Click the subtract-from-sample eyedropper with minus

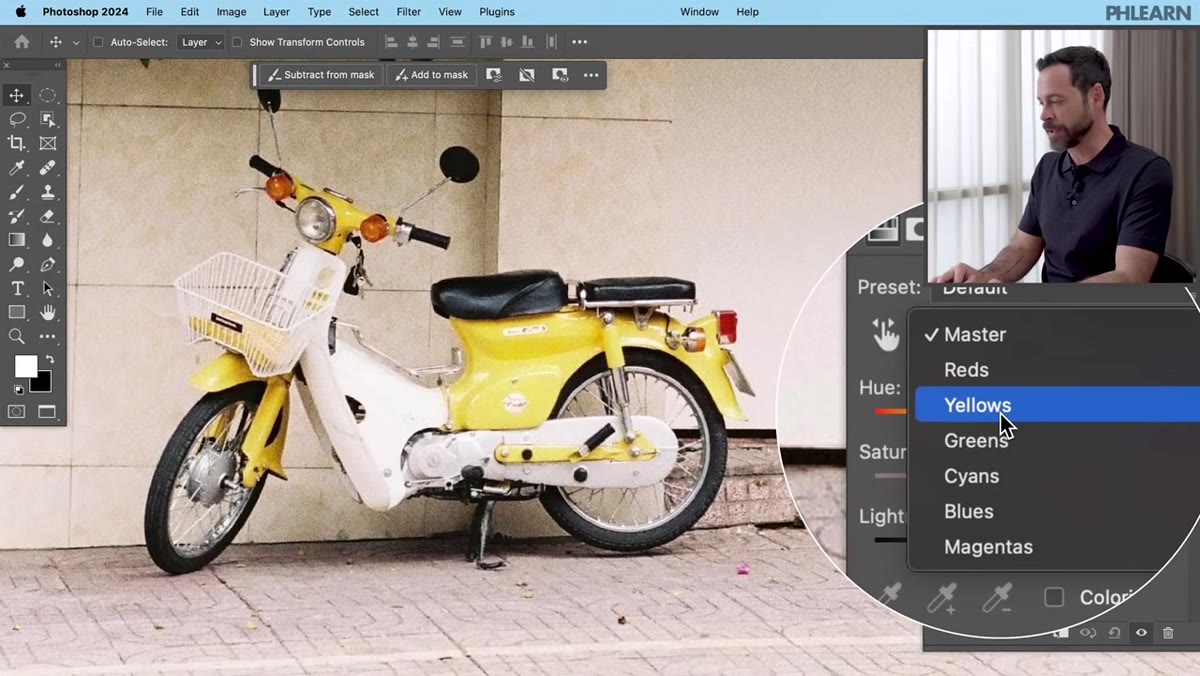996,598
